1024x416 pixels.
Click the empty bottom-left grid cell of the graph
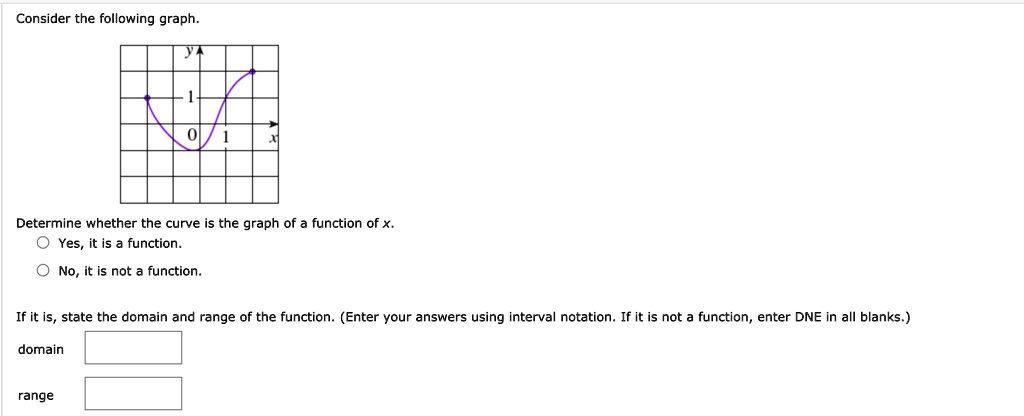(133, 189)
